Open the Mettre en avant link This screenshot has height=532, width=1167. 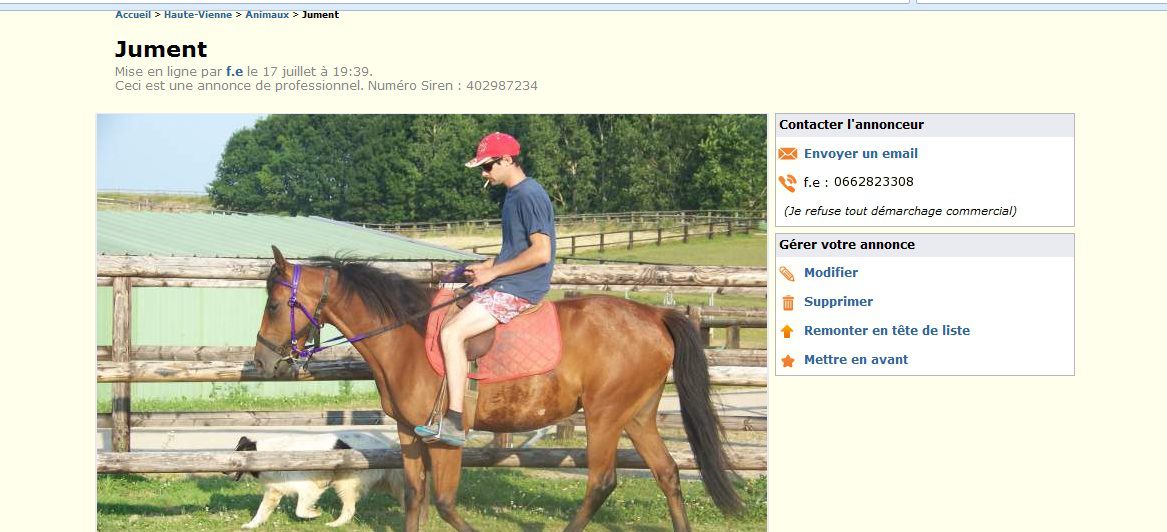pyautogui.click(x=856, y=359)
